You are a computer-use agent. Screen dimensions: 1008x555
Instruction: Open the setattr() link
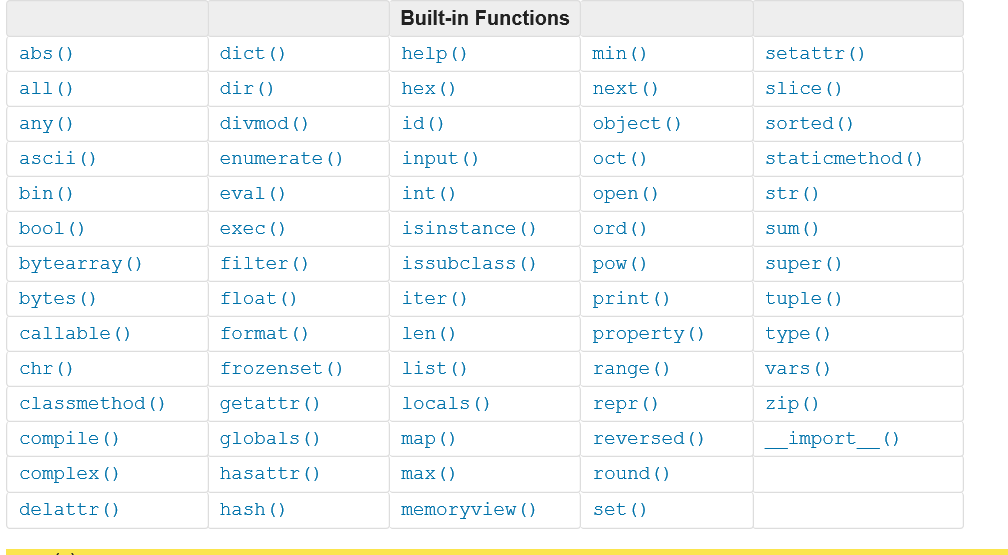tap(815, 53)
